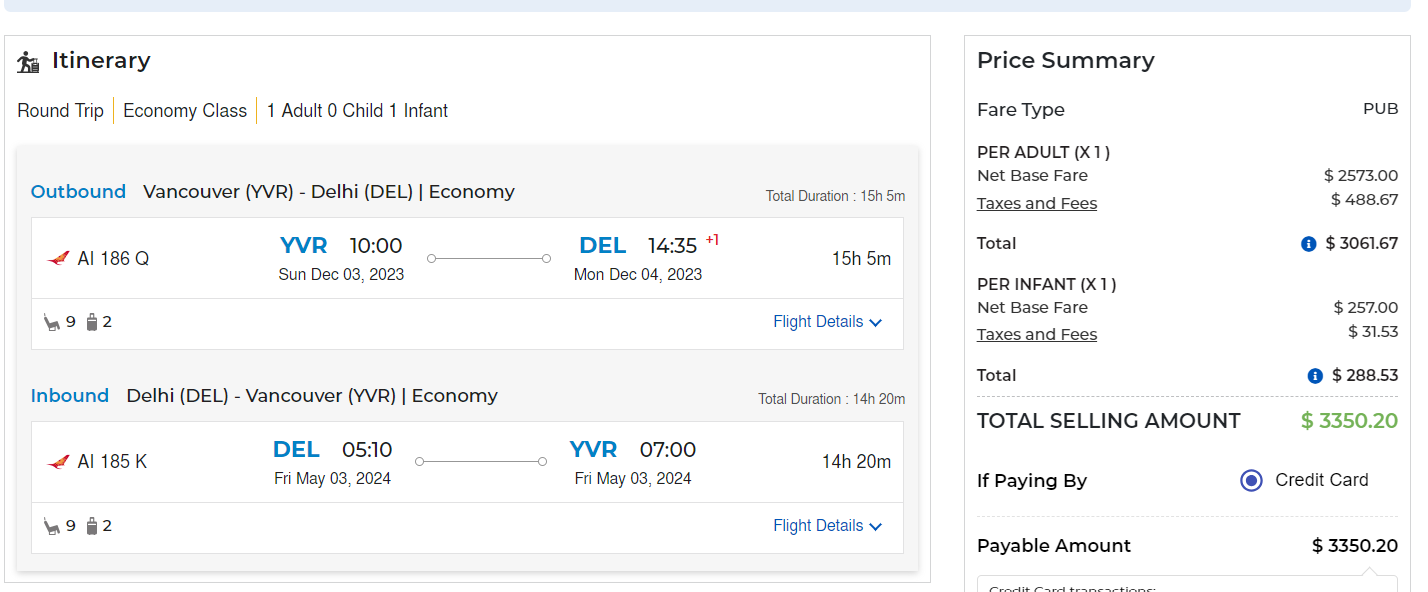Click inbound seat availability icon
The width and height of the screenshot is (1428, 592).
click(52, 526)
